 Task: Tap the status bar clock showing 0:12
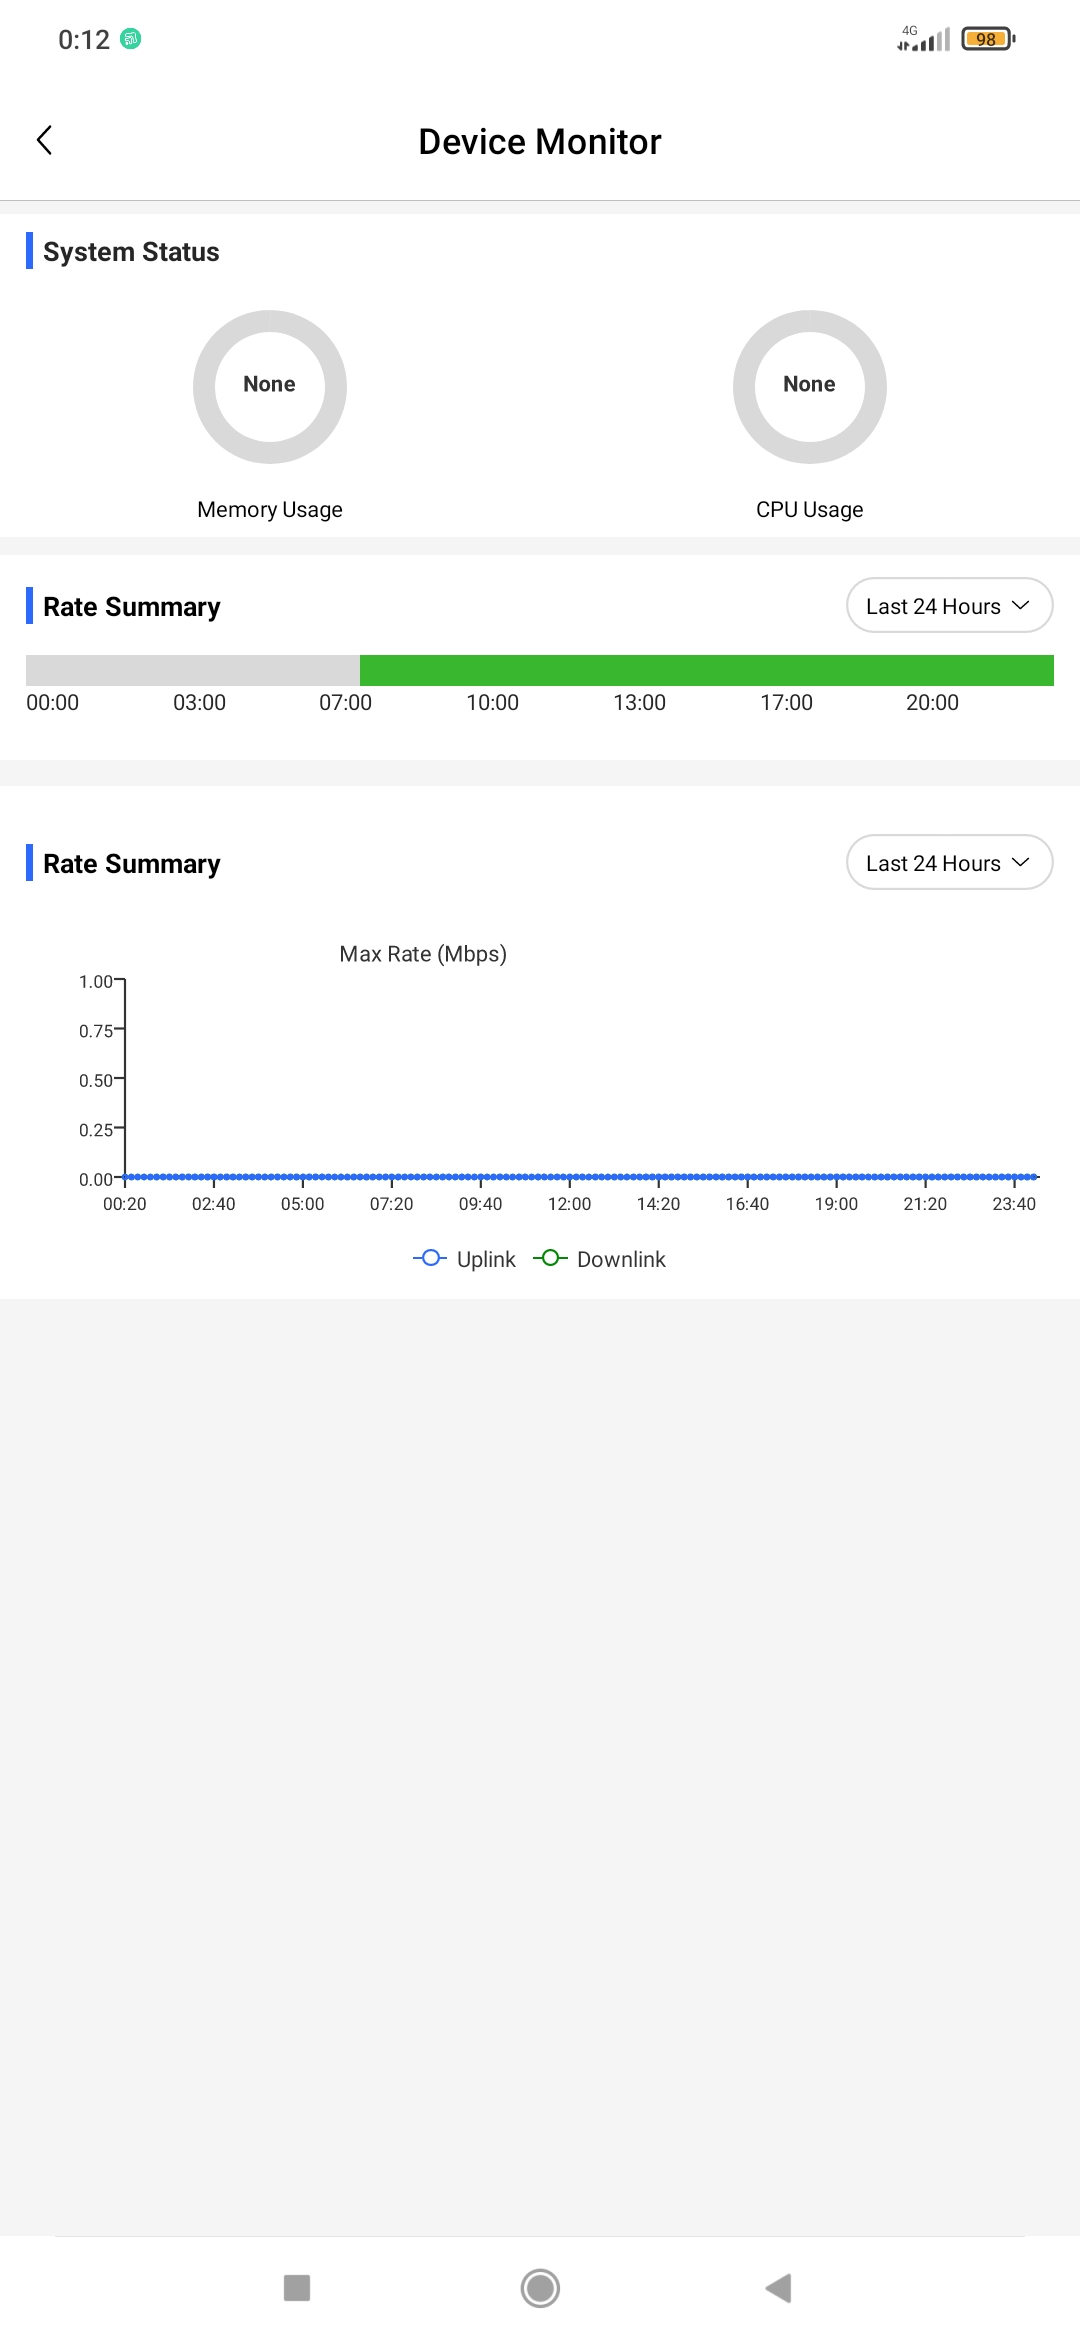point(84,40)
